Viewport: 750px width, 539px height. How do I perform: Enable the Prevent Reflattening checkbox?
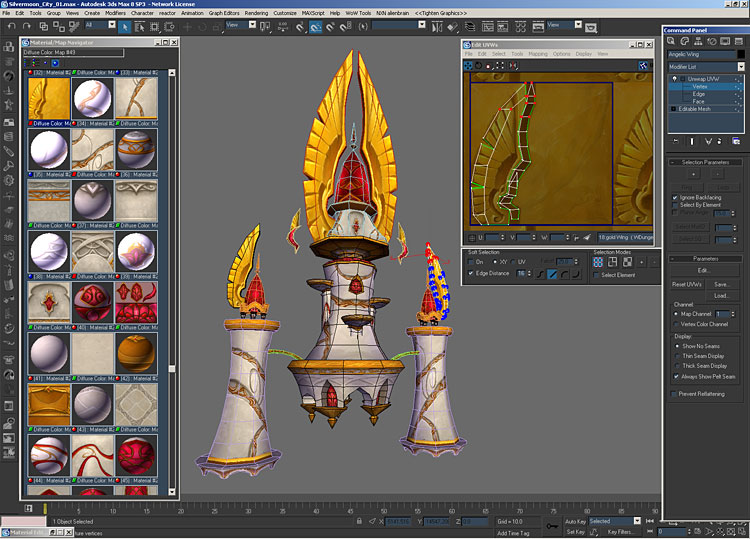(x=675, y=394)
